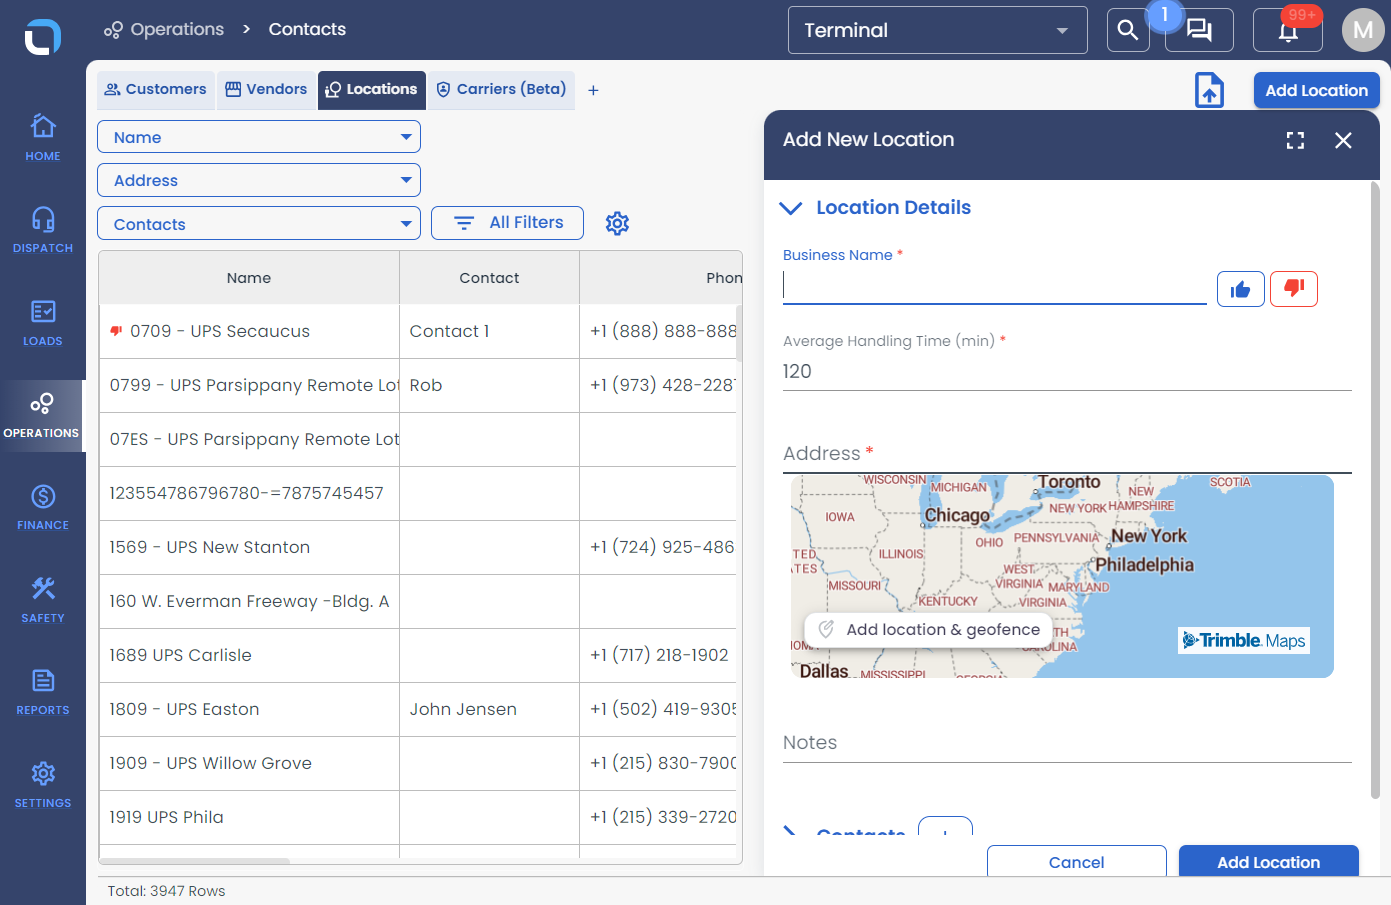This screenshot has width=1391, height=905.
Task: Open the Terminal dropdown
Action: click(x=938, y=30)
